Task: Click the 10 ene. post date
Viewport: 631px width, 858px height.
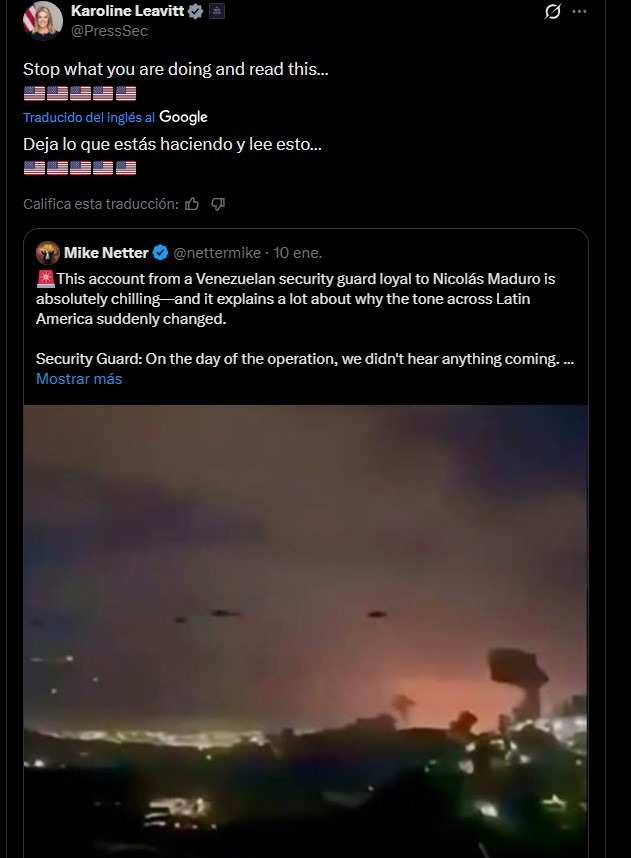Action: (x=298, y=253)
